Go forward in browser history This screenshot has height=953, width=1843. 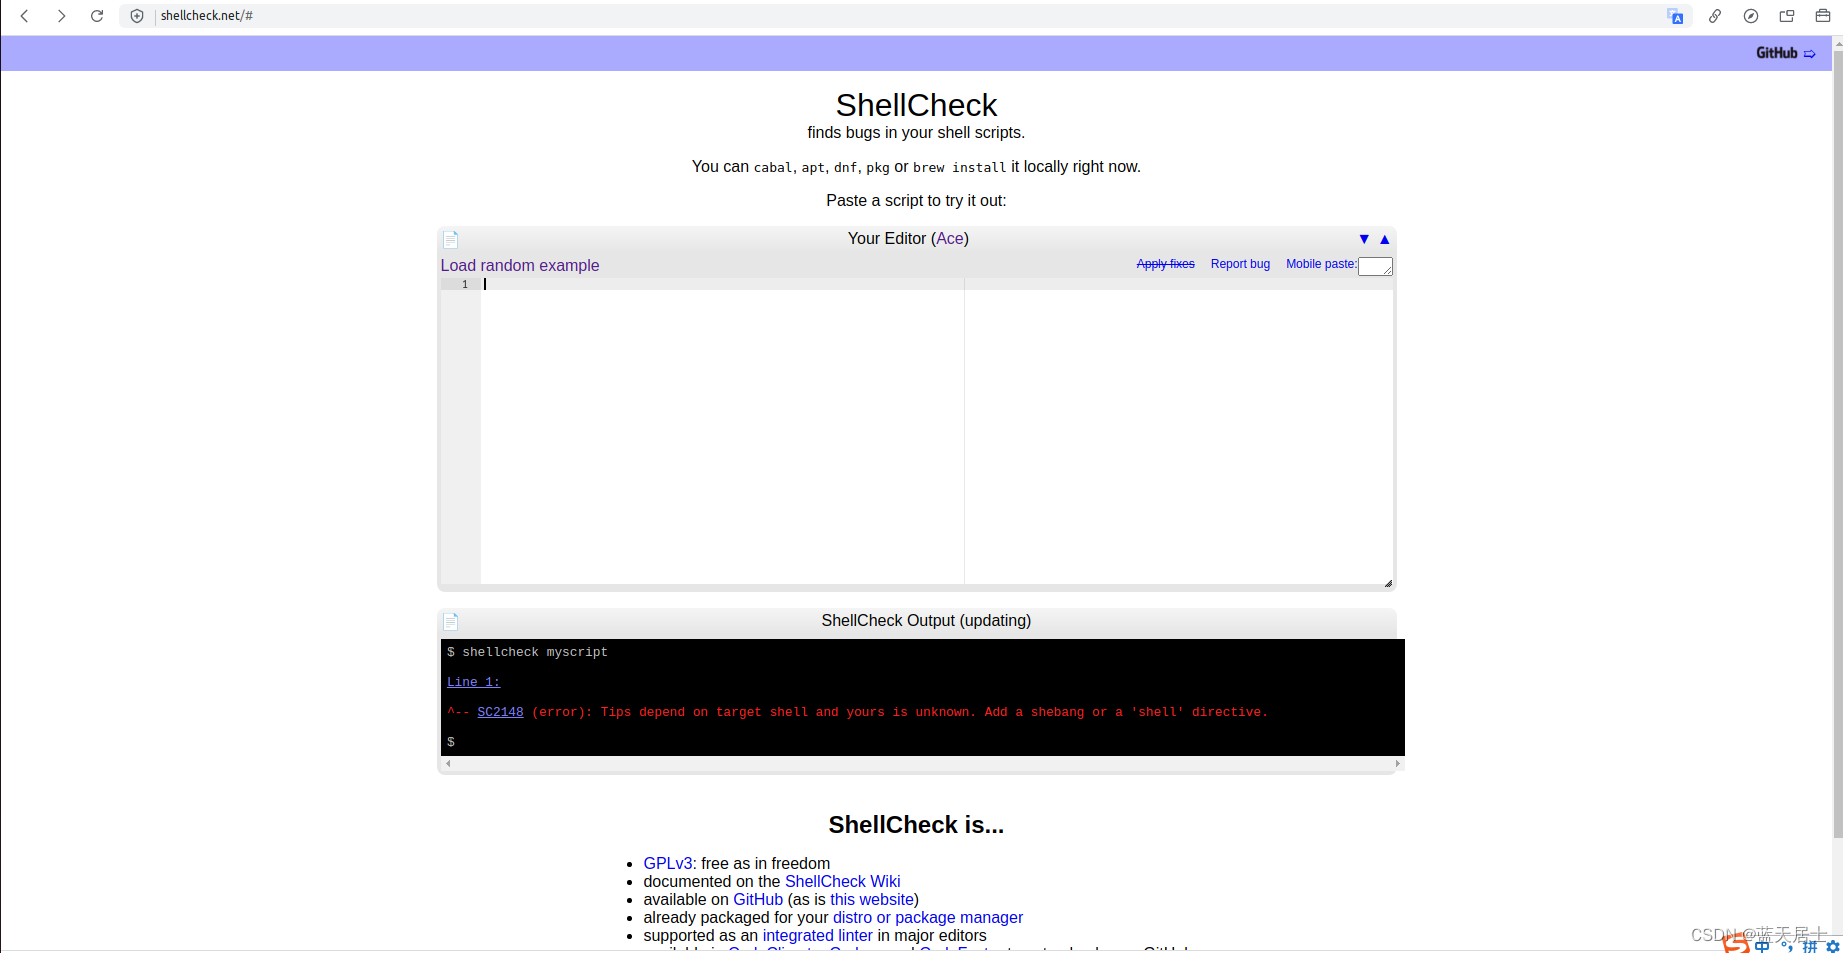[61, 16]
